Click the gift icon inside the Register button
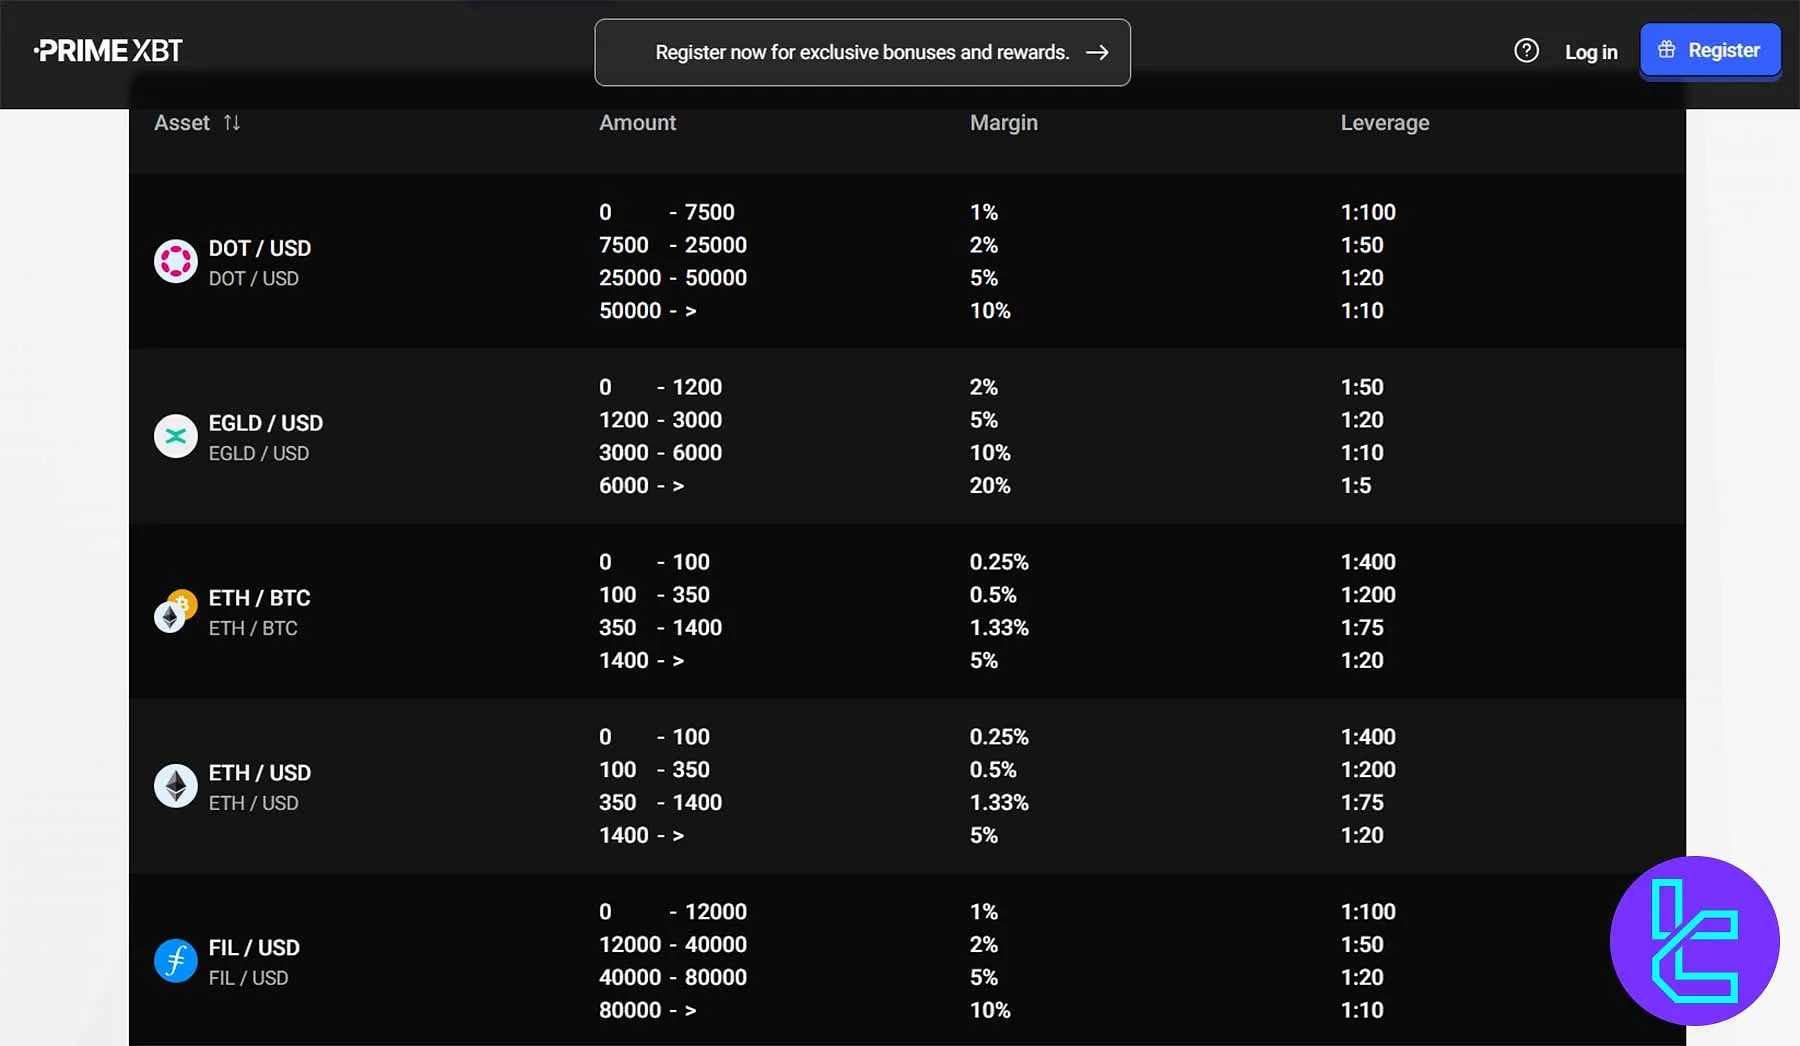 [1666, 48]
